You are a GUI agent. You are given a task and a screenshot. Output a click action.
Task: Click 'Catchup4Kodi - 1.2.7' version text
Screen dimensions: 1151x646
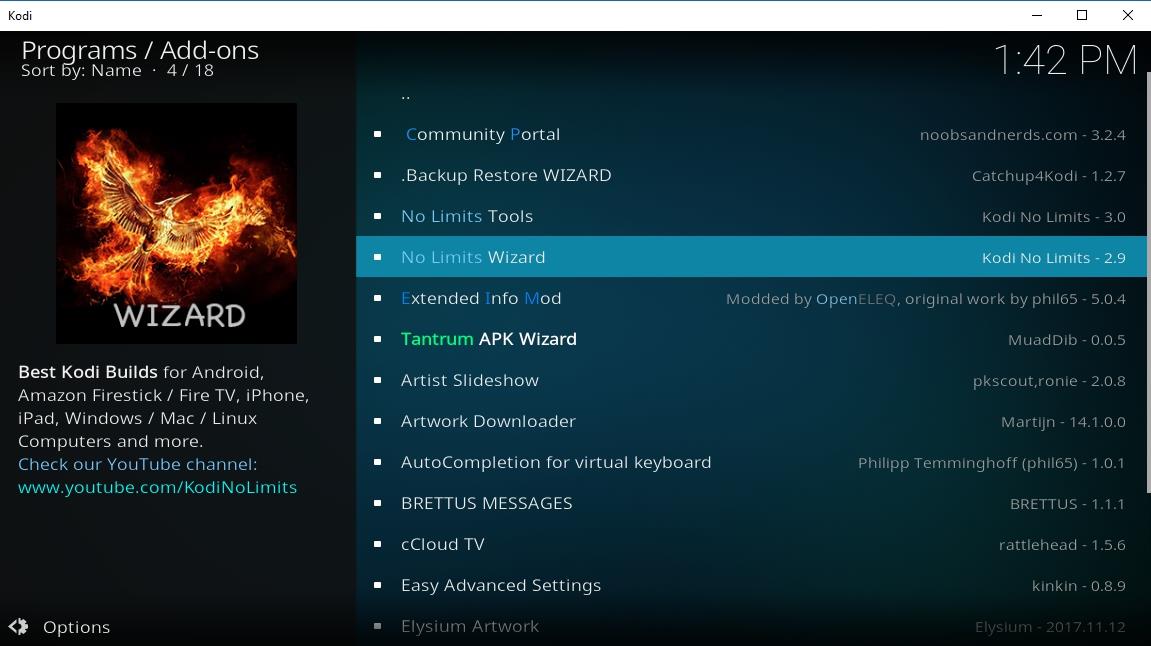click(1048, 176)
